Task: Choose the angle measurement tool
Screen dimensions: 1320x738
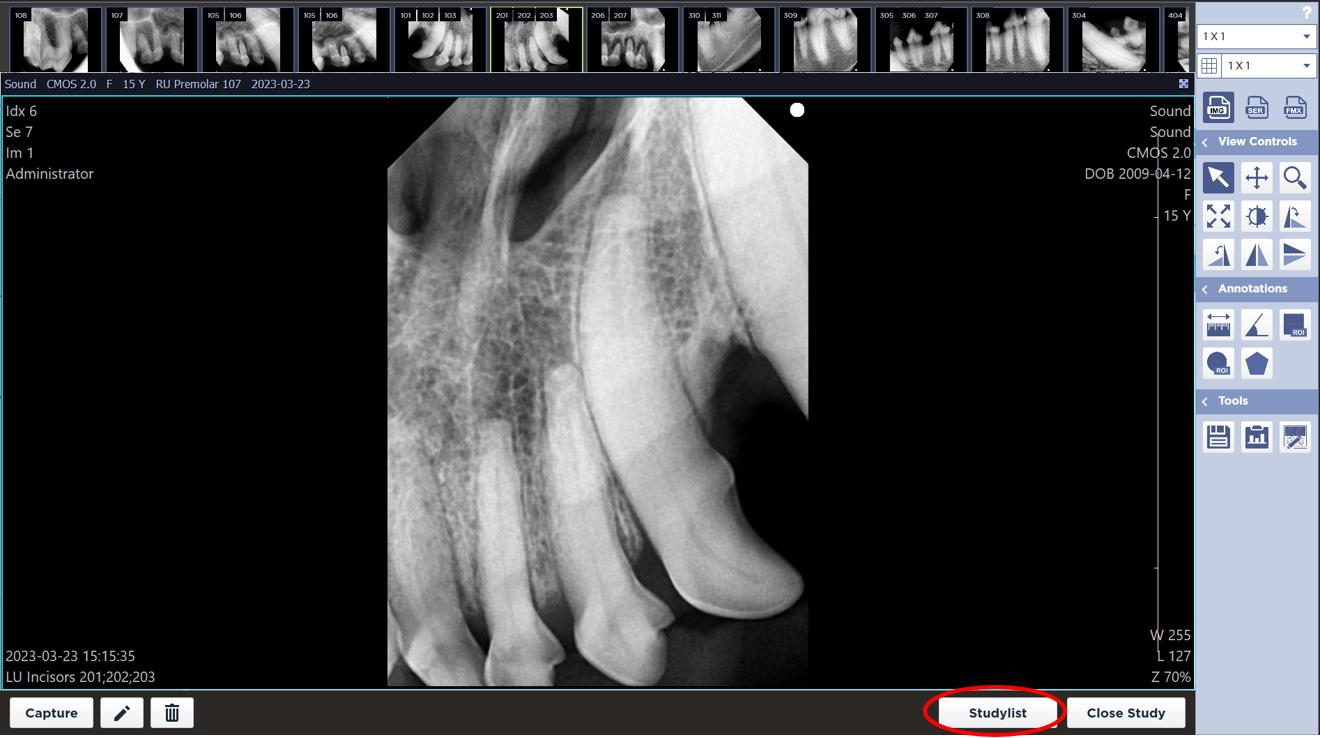Action: point(1256,325)
